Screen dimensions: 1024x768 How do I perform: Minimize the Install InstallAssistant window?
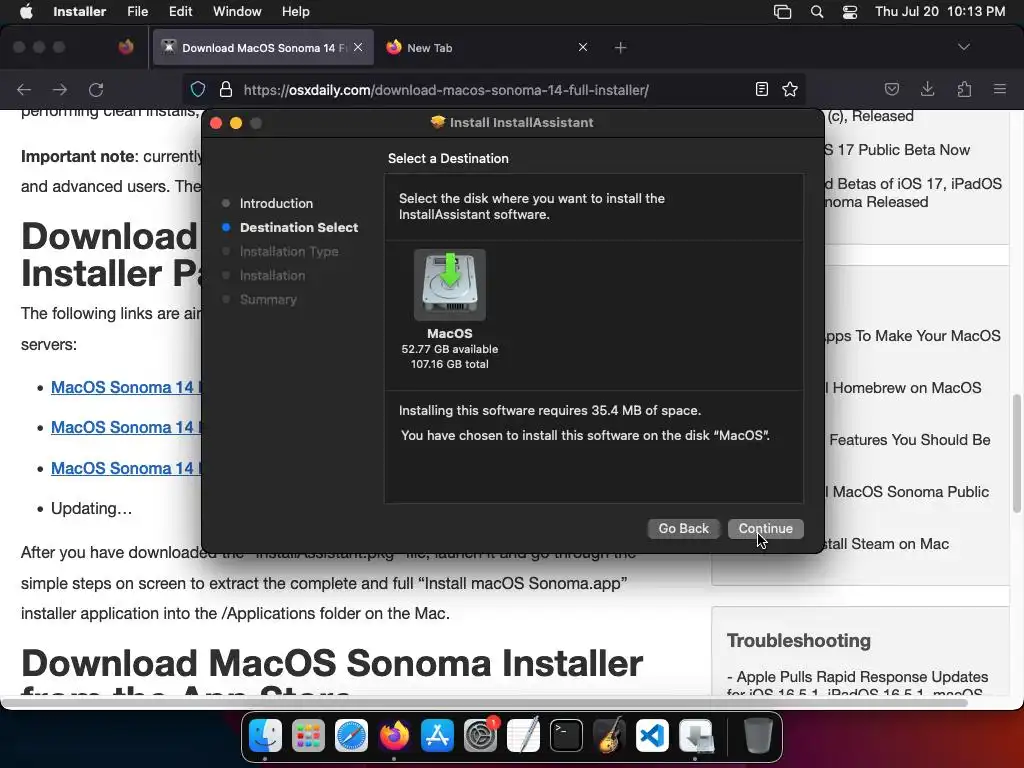(x=236, y=123)
